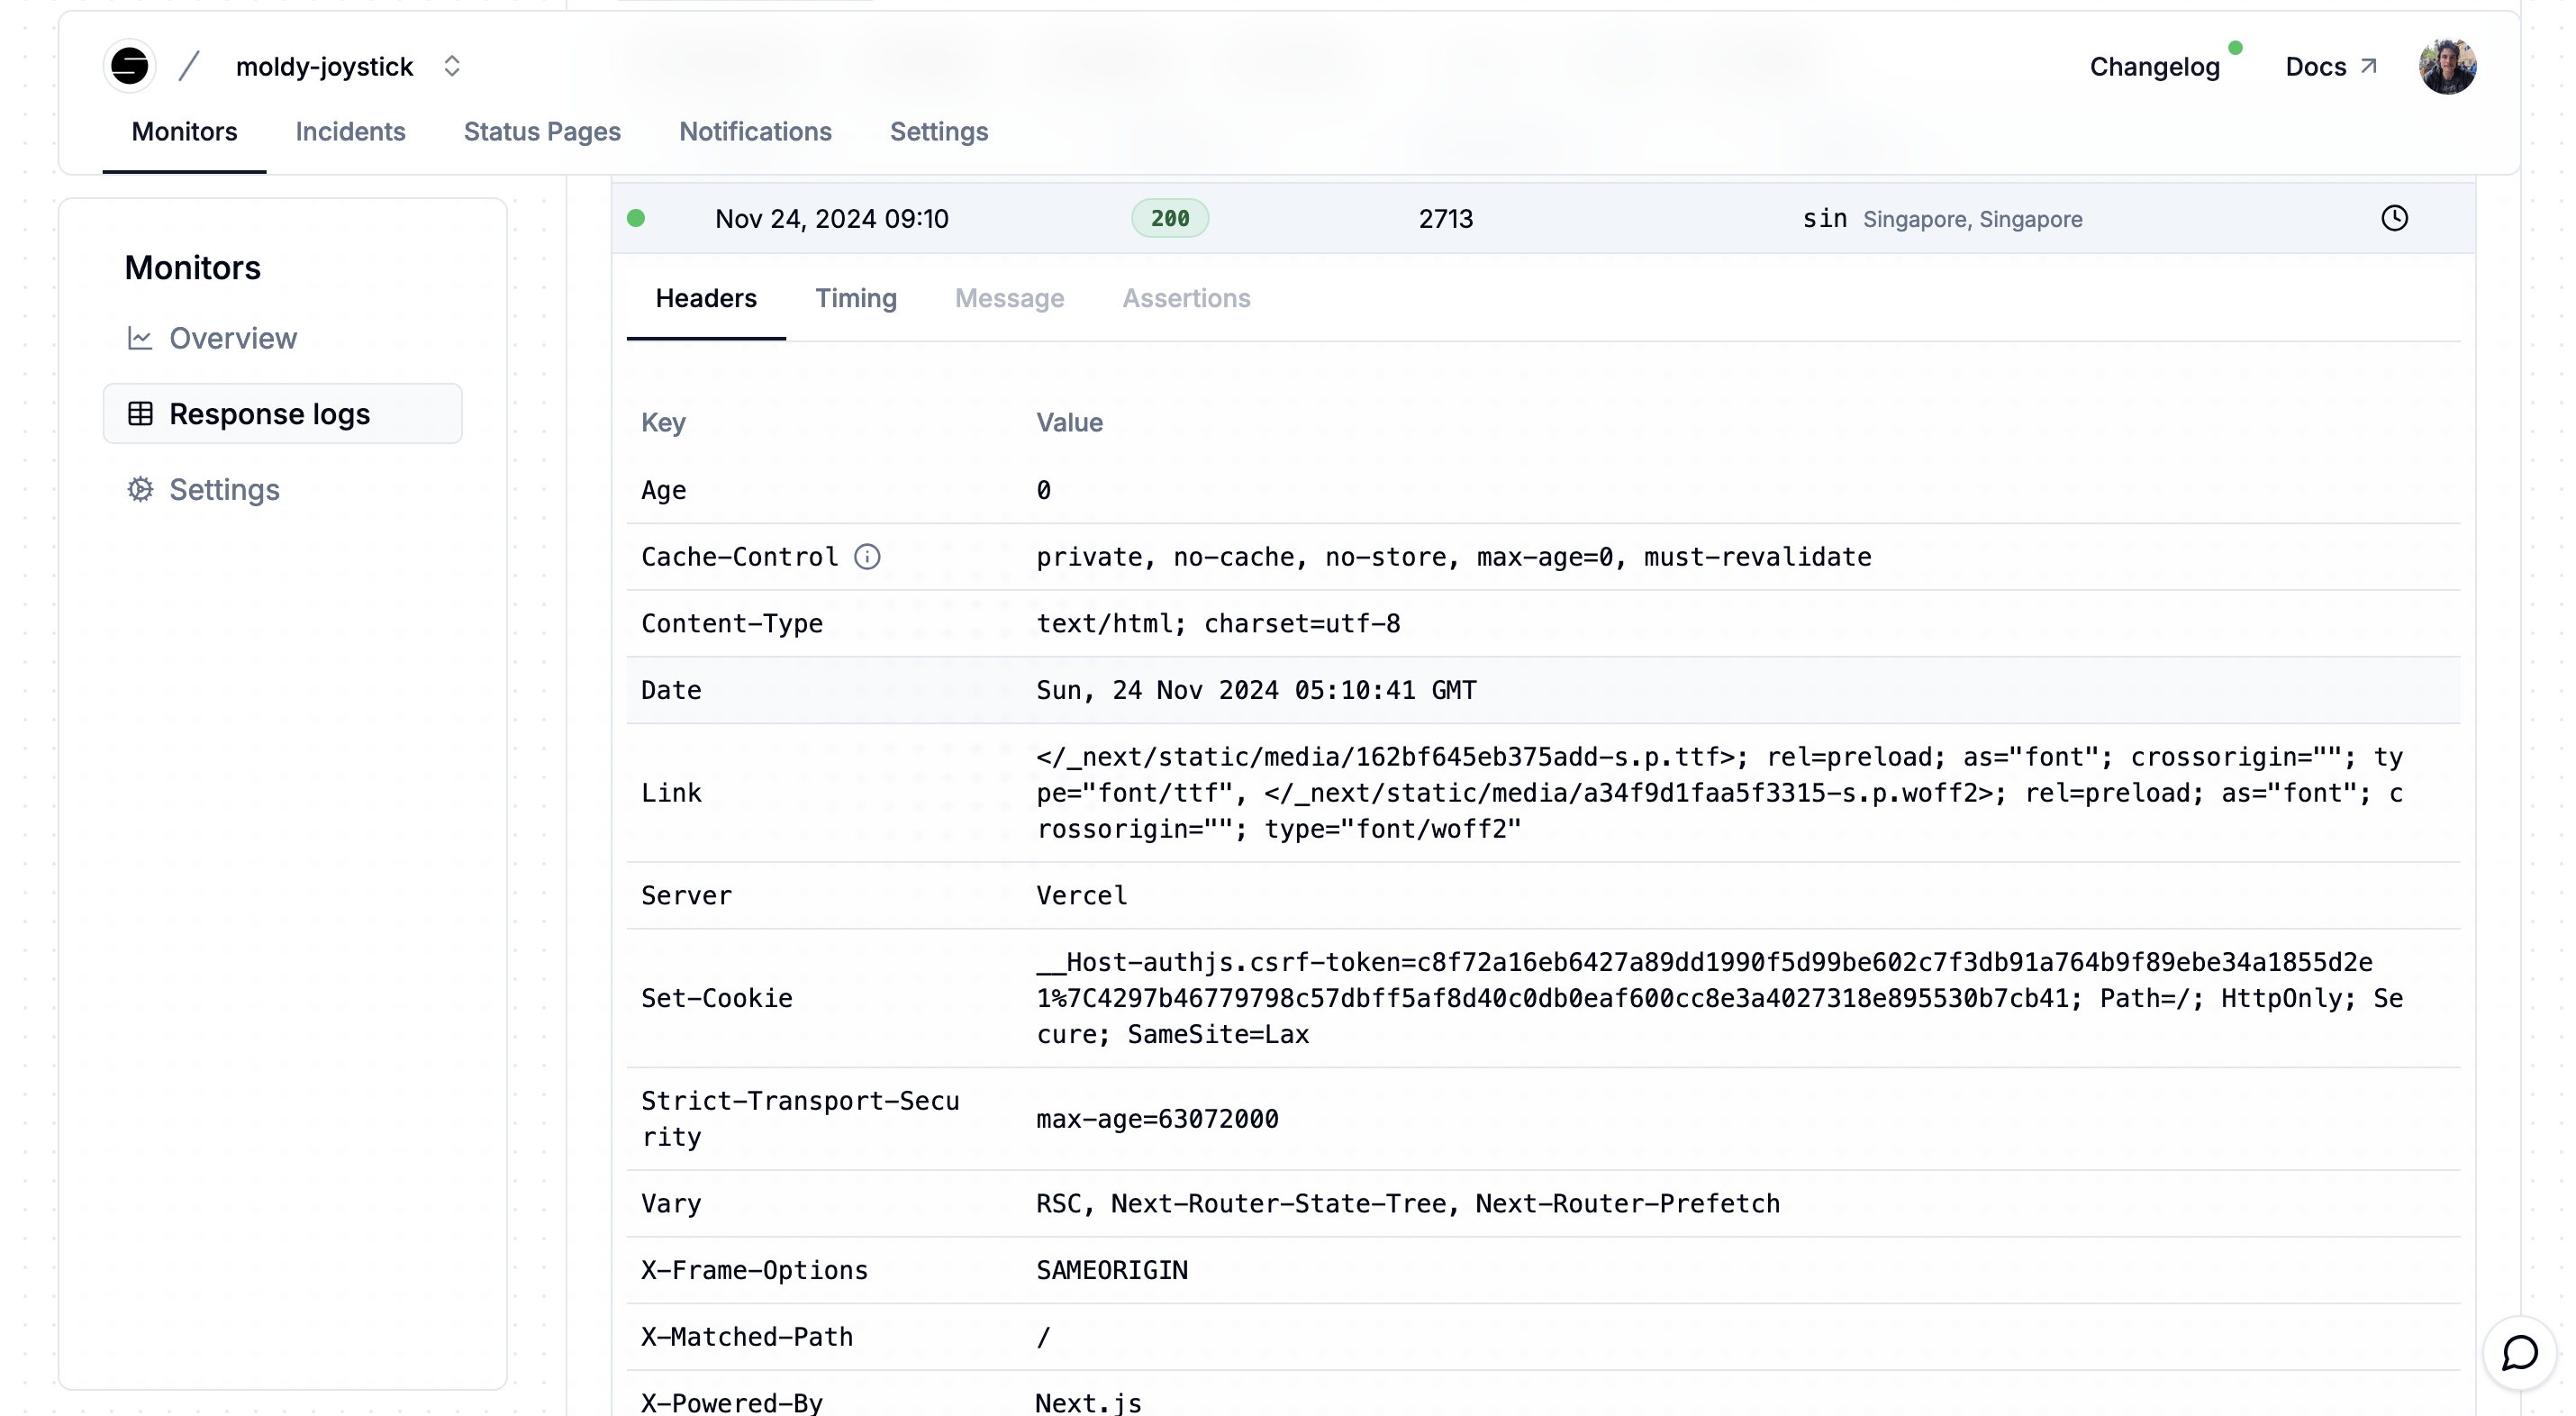Open the Assertions tab

click(1186, 298)
